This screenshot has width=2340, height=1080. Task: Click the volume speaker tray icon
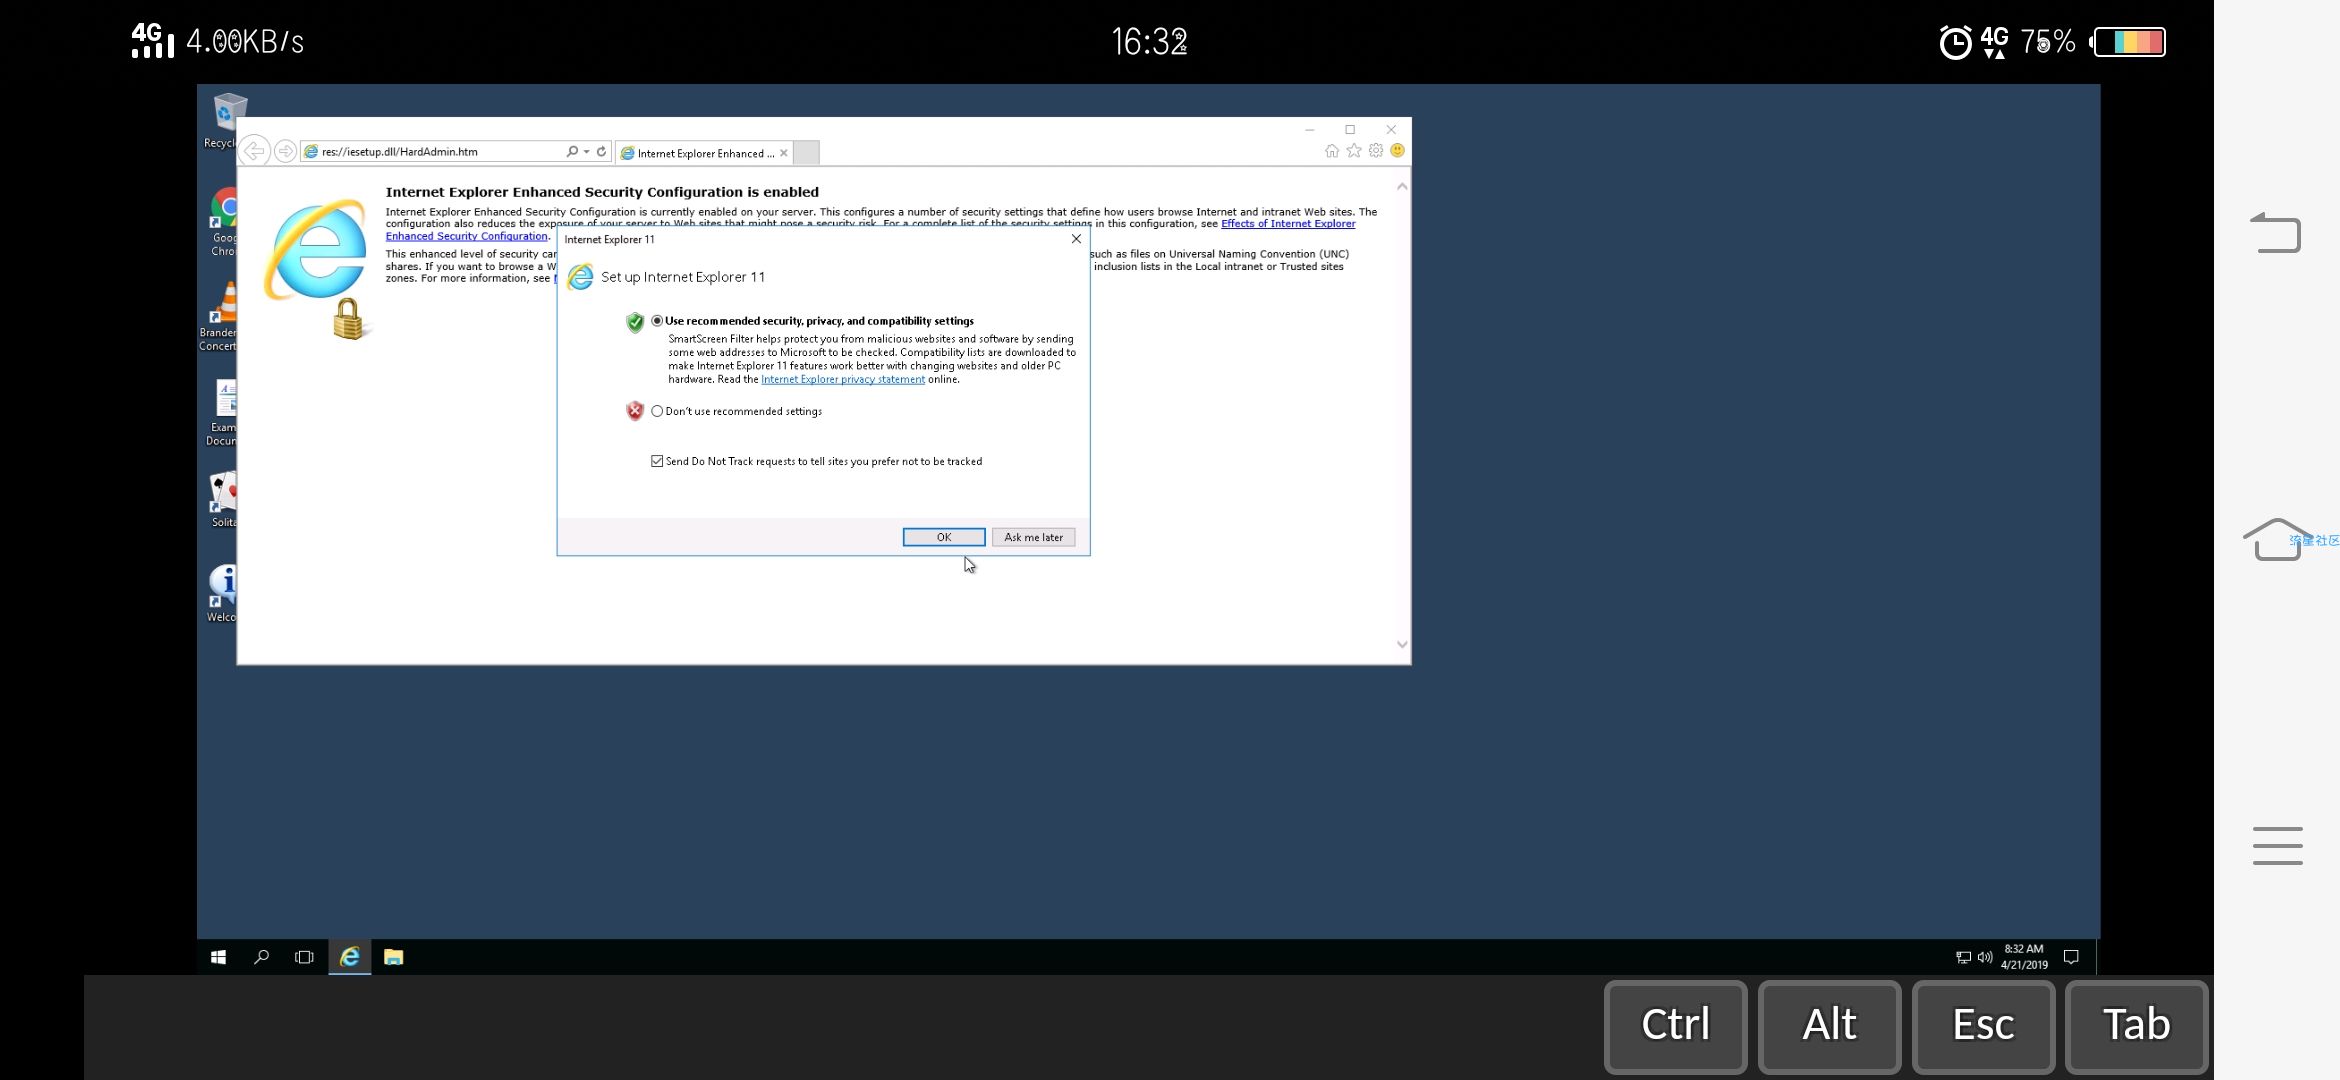coord(1985,957)
